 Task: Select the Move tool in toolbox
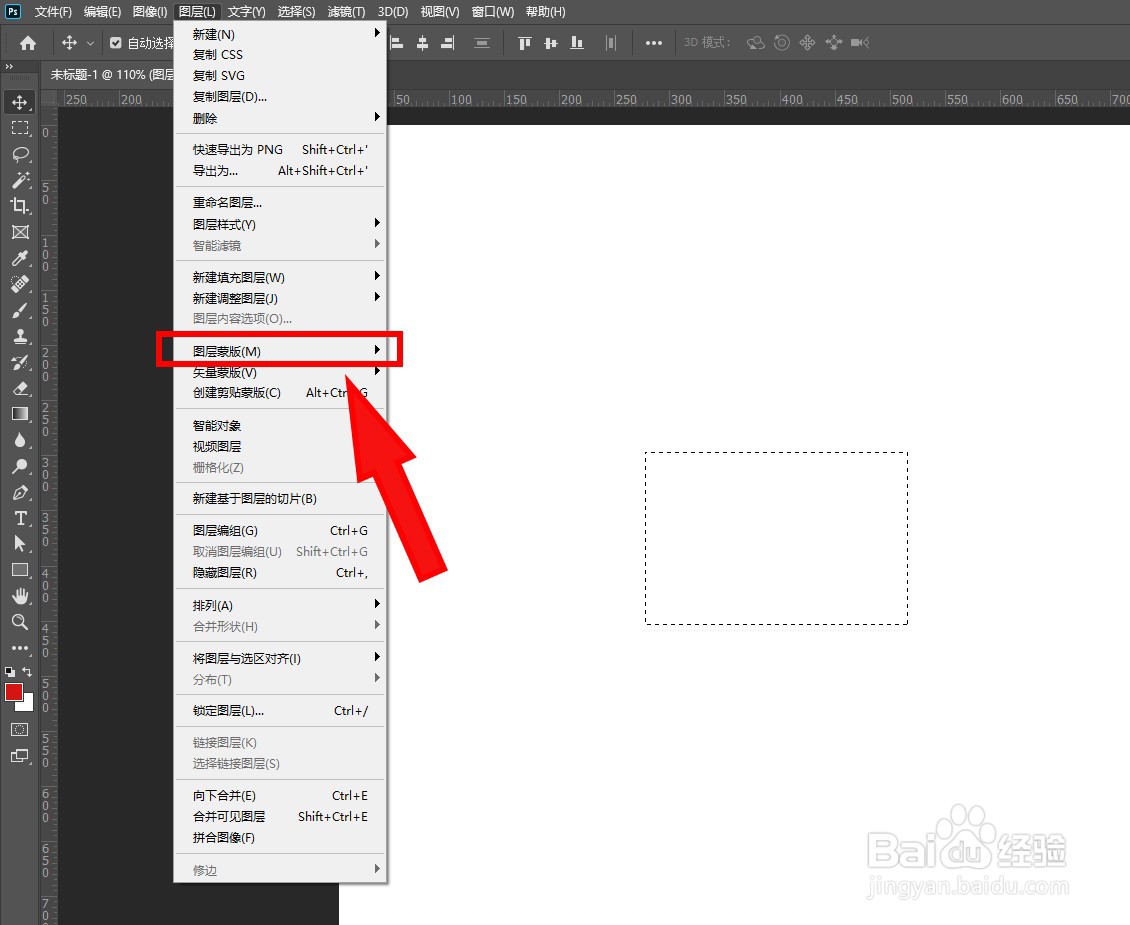[19, 102]
